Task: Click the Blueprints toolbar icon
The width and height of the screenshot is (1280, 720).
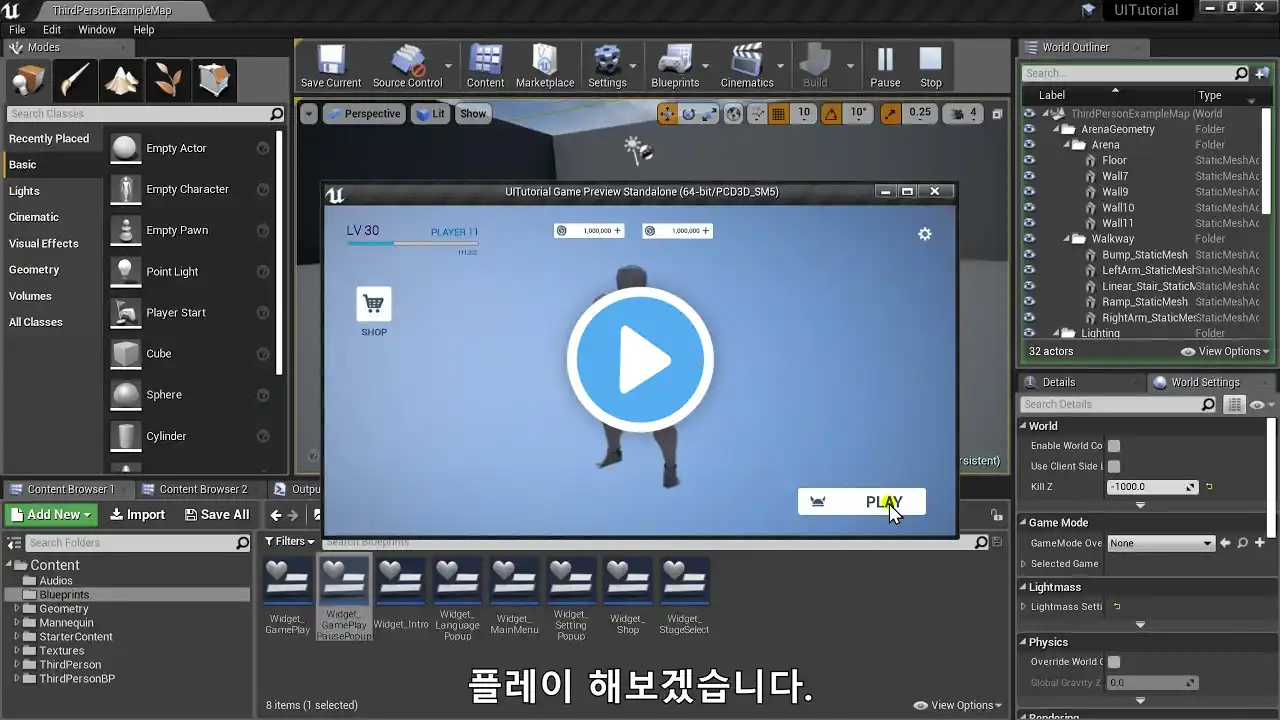Action: (675, 67)
